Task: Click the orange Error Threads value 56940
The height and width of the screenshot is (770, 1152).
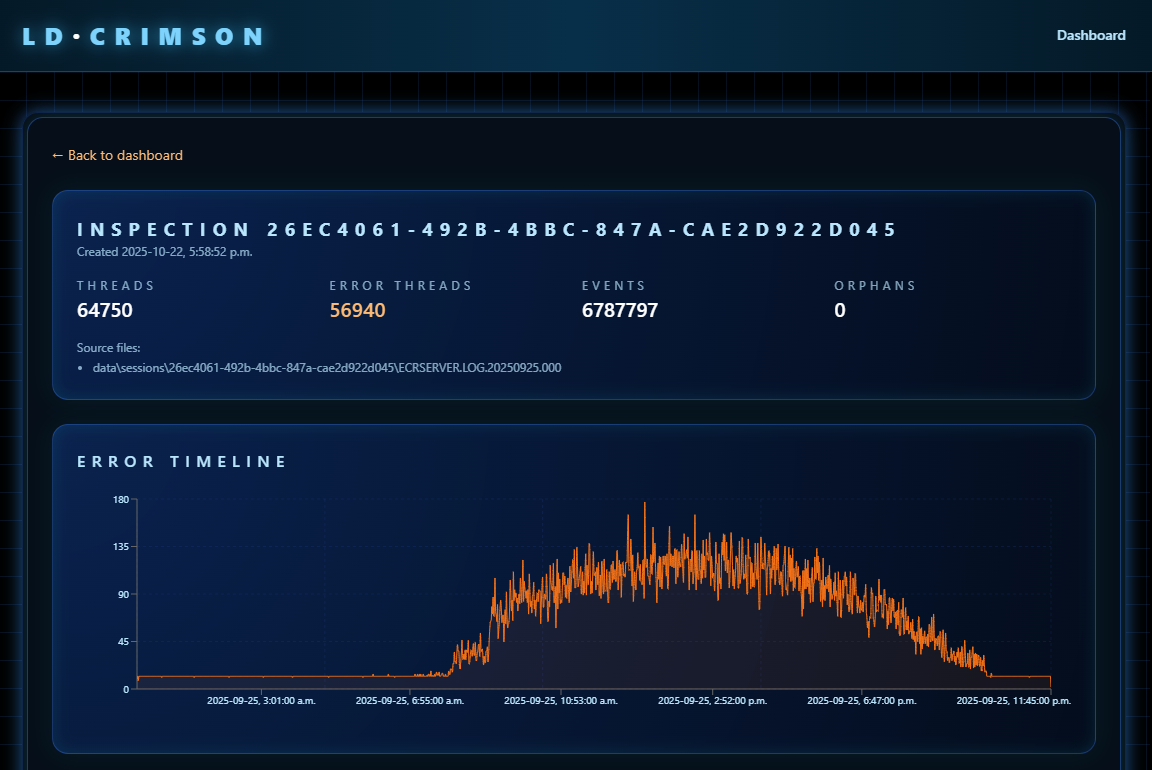Action: coord(357,311)
